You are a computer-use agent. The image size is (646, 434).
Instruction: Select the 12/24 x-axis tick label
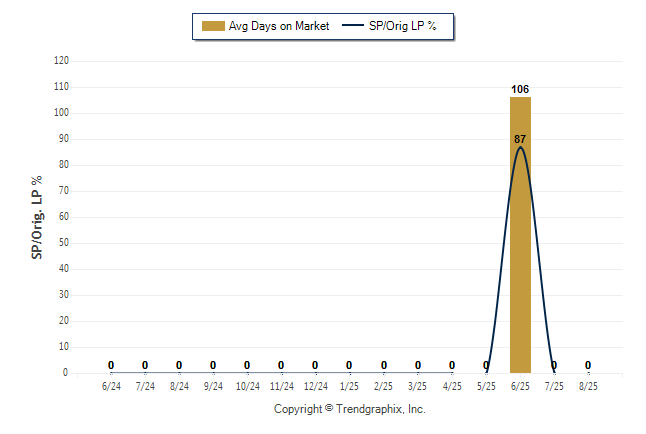316,387
